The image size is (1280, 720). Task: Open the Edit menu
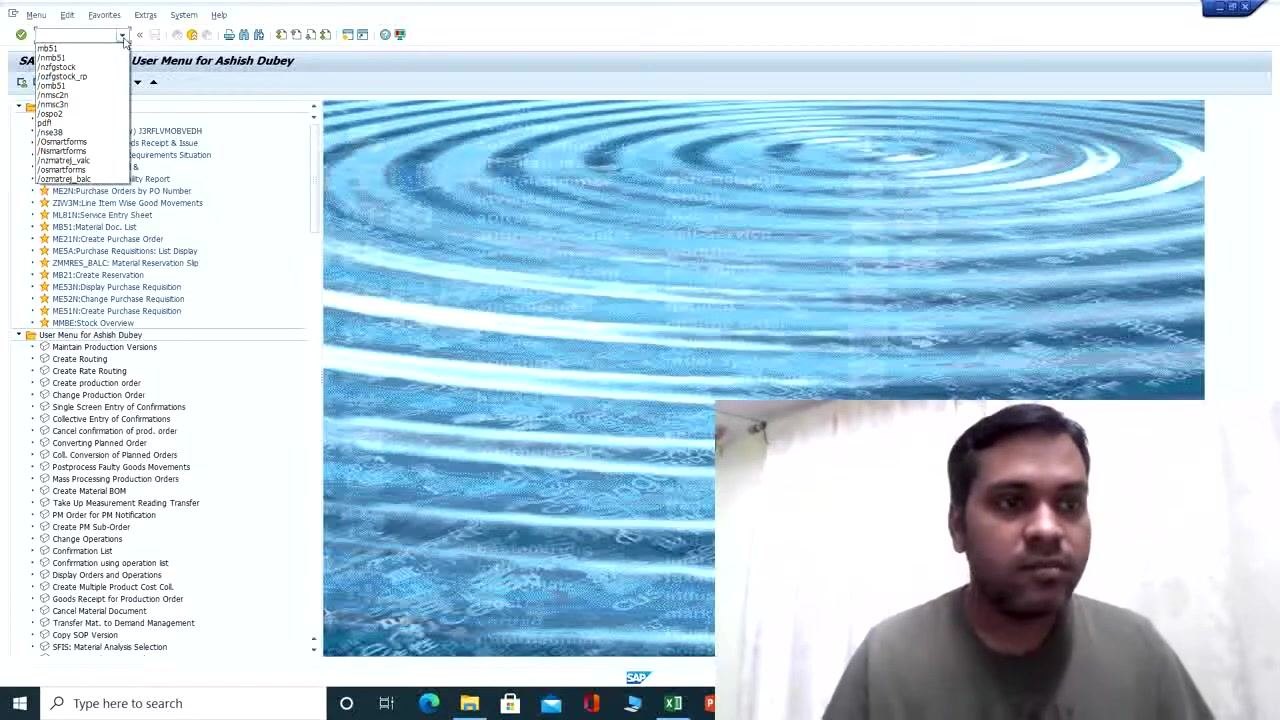[67, 15]
